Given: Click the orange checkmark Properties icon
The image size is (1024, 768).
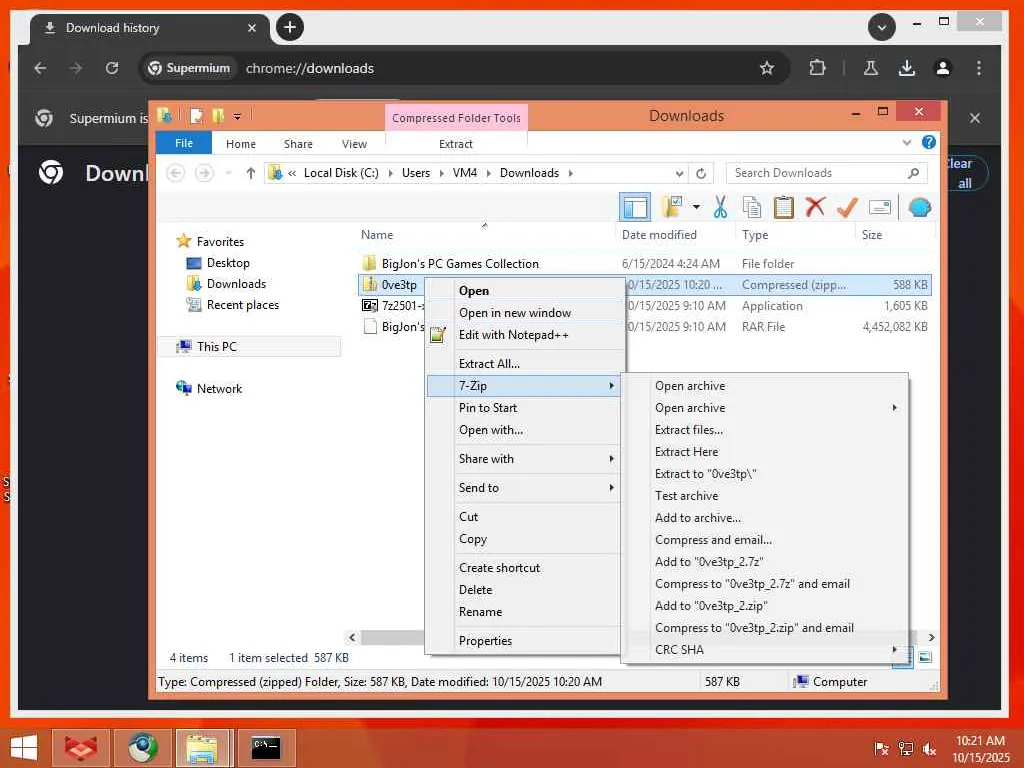Looking at the screenshot, I should (x=847, y=208).
